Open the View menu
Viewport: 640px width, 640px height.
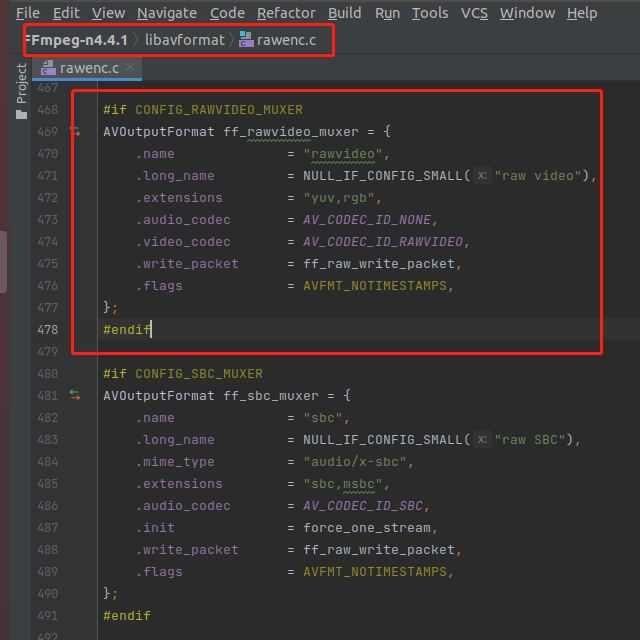(x=108, y=13)
